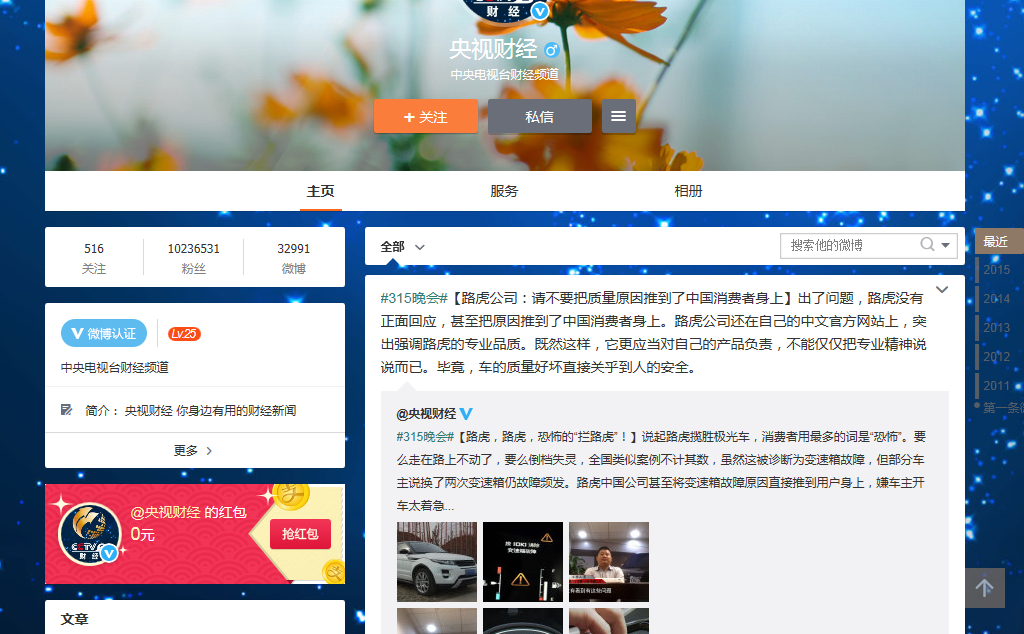Click the magnifier icon in the microblog search box
Image resolution: width=1024 pixels, height=634 pixels.
tap(928, 245)
